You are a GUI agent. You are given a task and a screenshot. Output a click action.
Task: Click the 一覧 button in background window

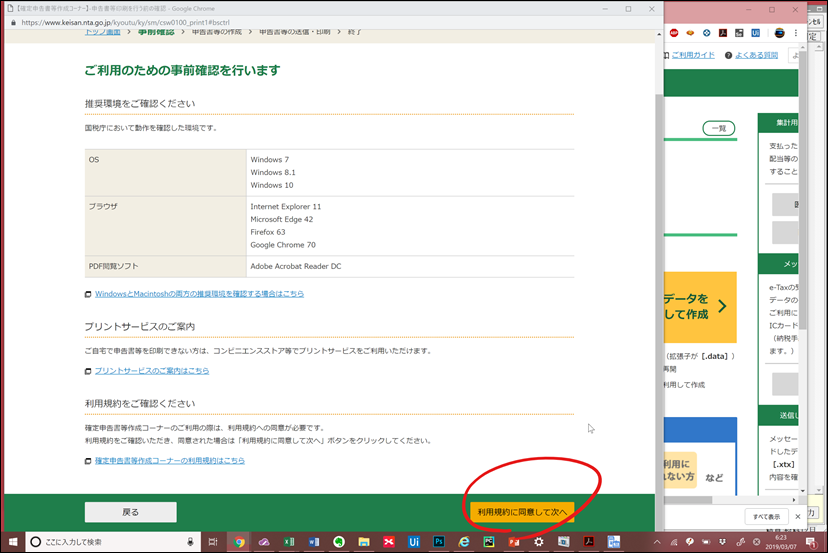pyautogui.click(x=718, y=128)
